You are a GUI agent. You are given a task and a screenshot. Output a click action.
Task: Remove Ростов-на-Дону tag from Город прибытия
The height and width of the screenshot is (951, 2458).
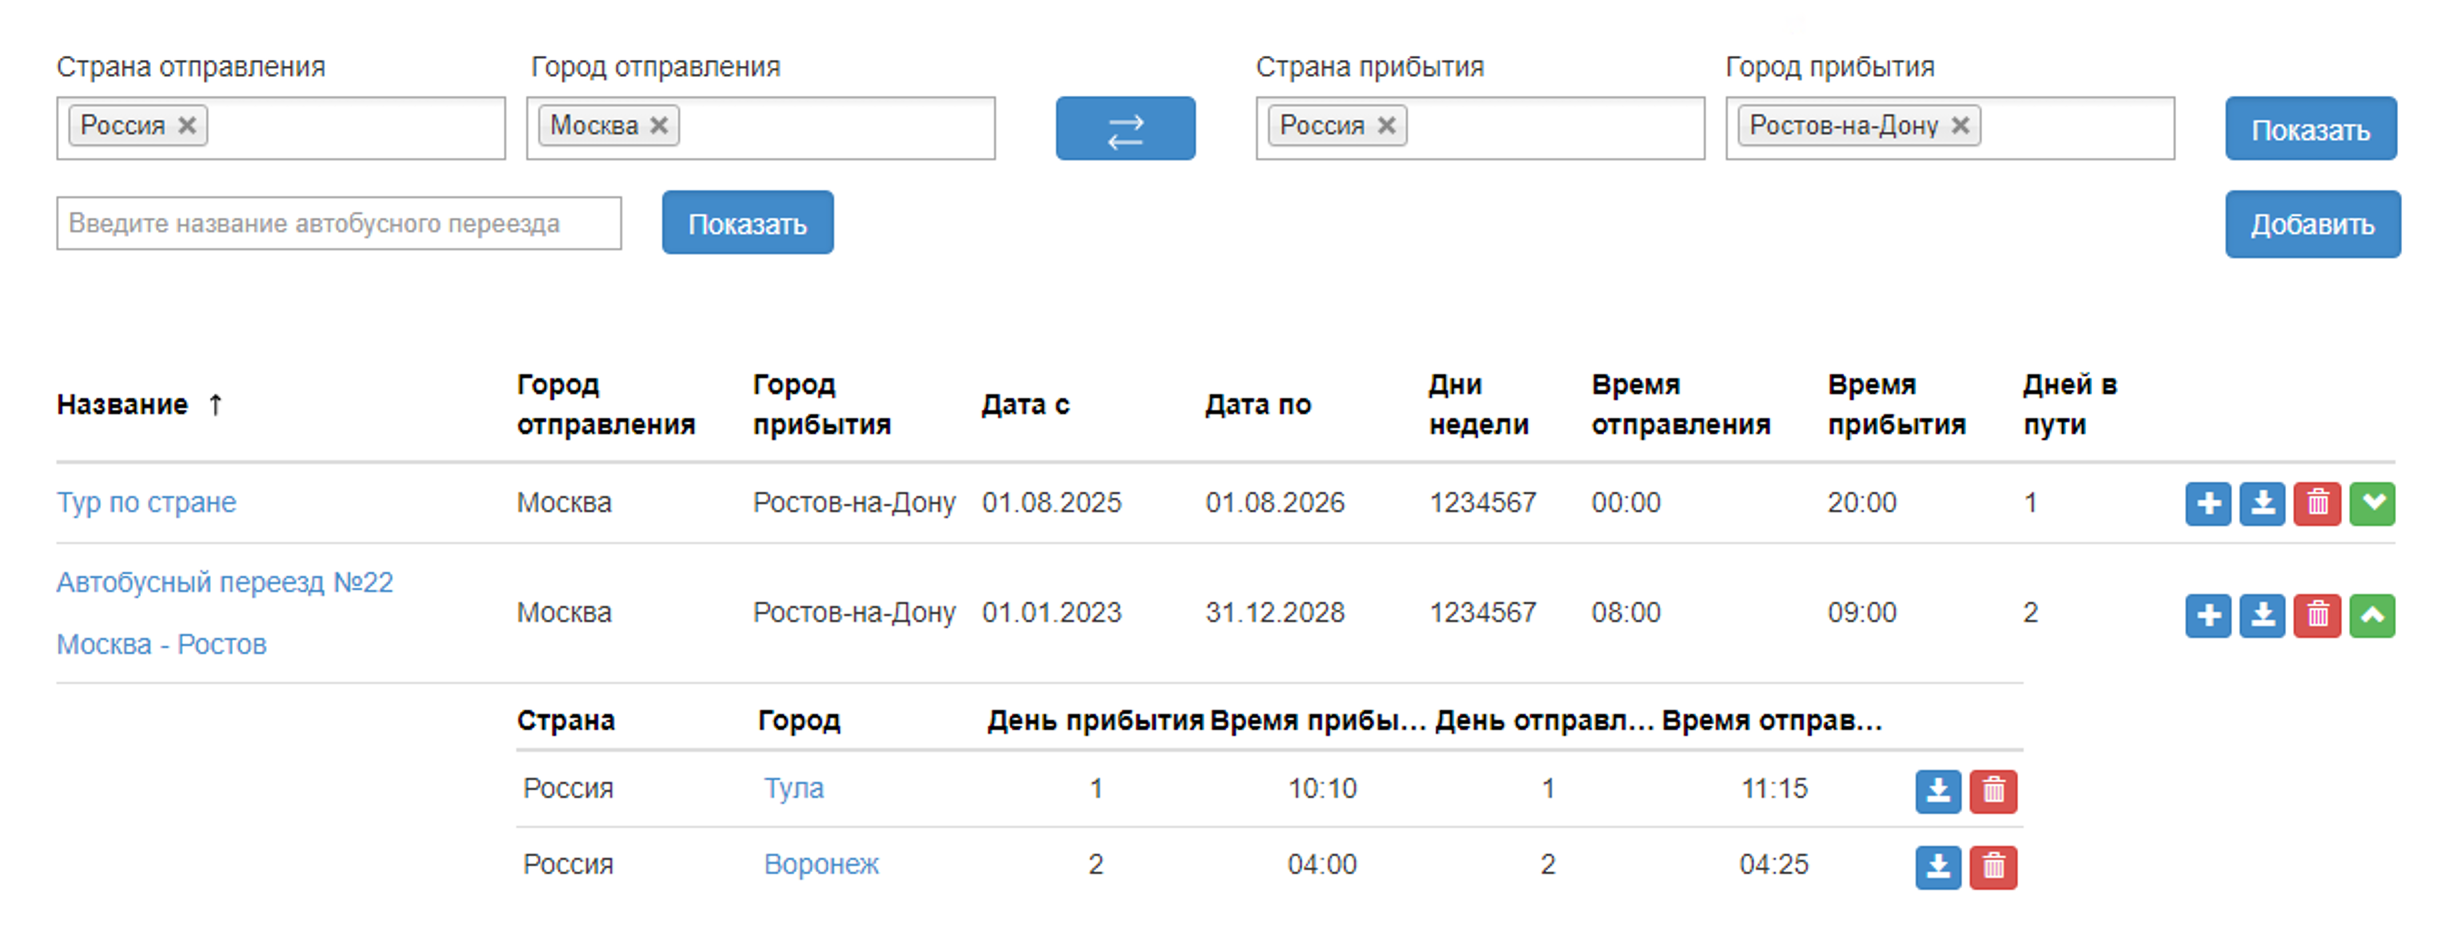click(x=1960, y=126)
